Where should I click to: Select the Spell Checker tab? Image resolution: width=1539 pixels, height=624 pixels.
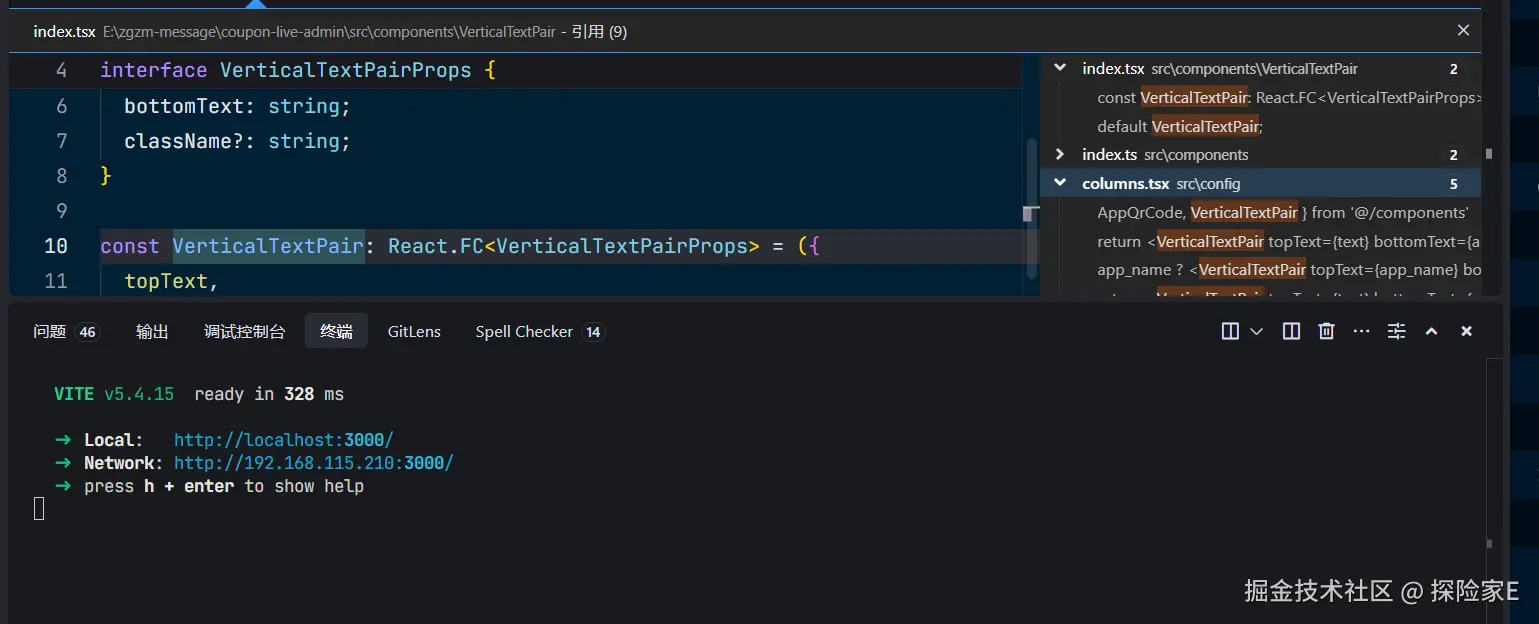pos(524,331)
